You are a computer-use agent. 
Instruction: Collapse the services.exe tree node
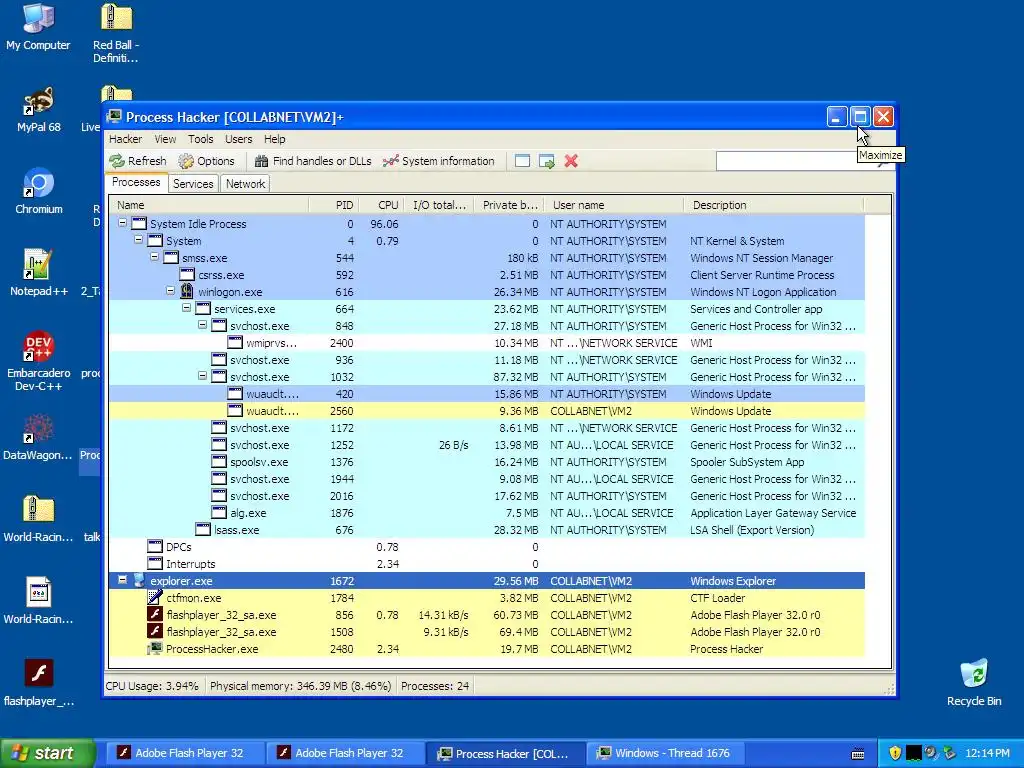point(186,308)
